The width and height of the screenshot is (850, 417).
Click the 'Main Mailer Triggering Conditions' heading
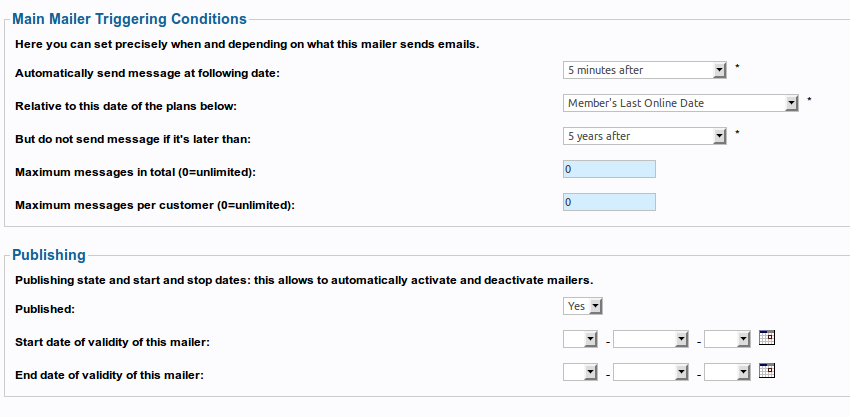click(130, 19)
